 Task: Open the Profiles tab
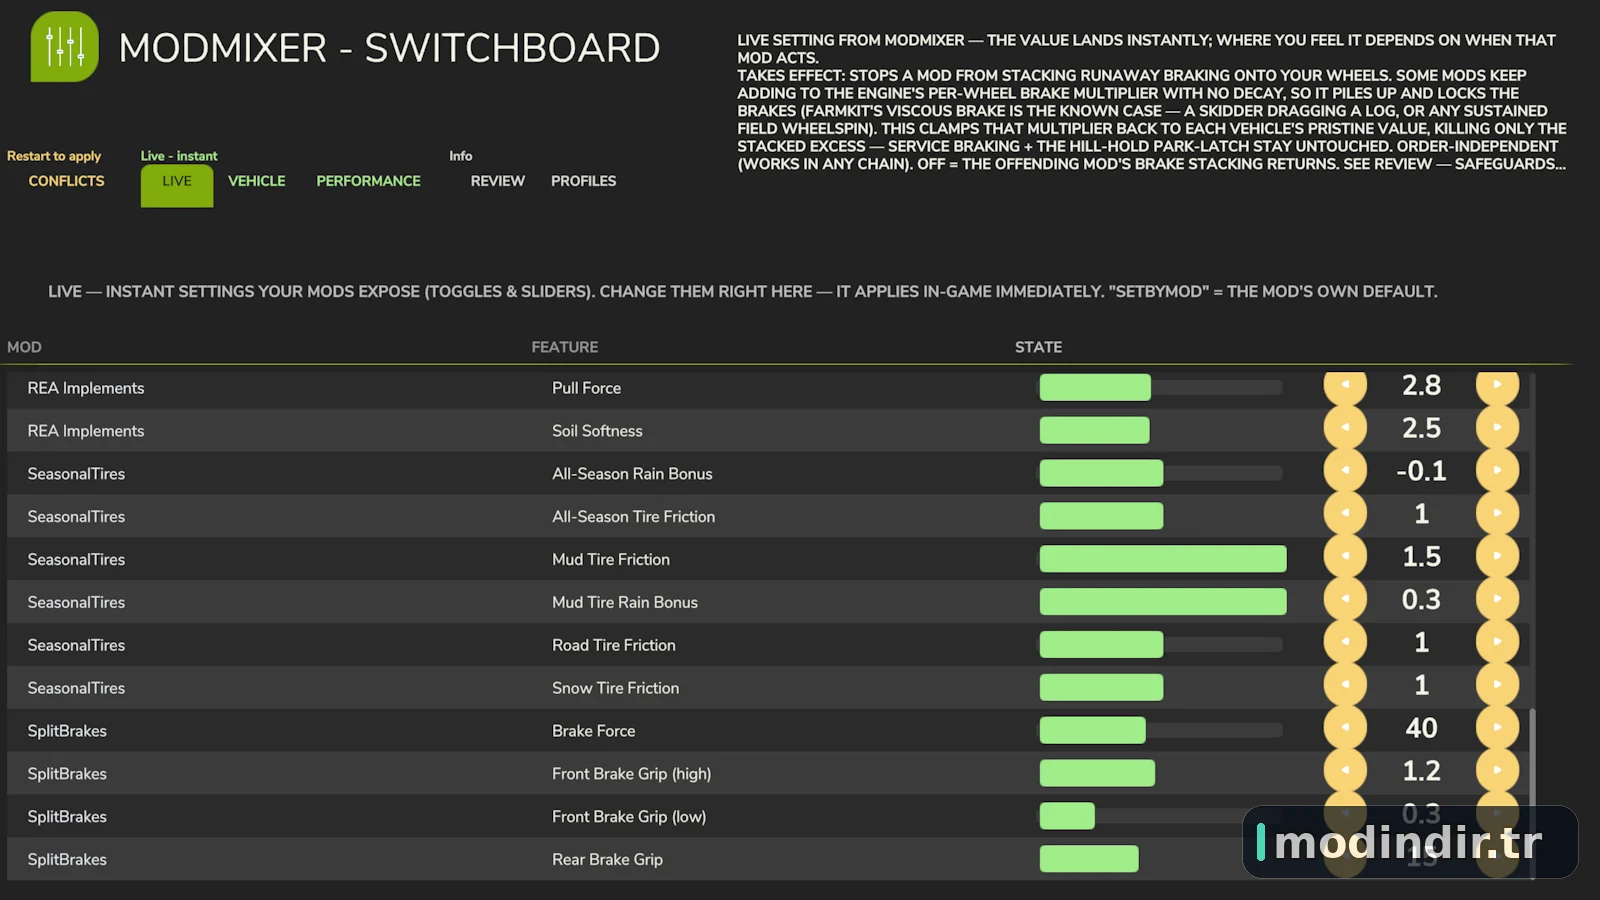click(x=583, y=181)
